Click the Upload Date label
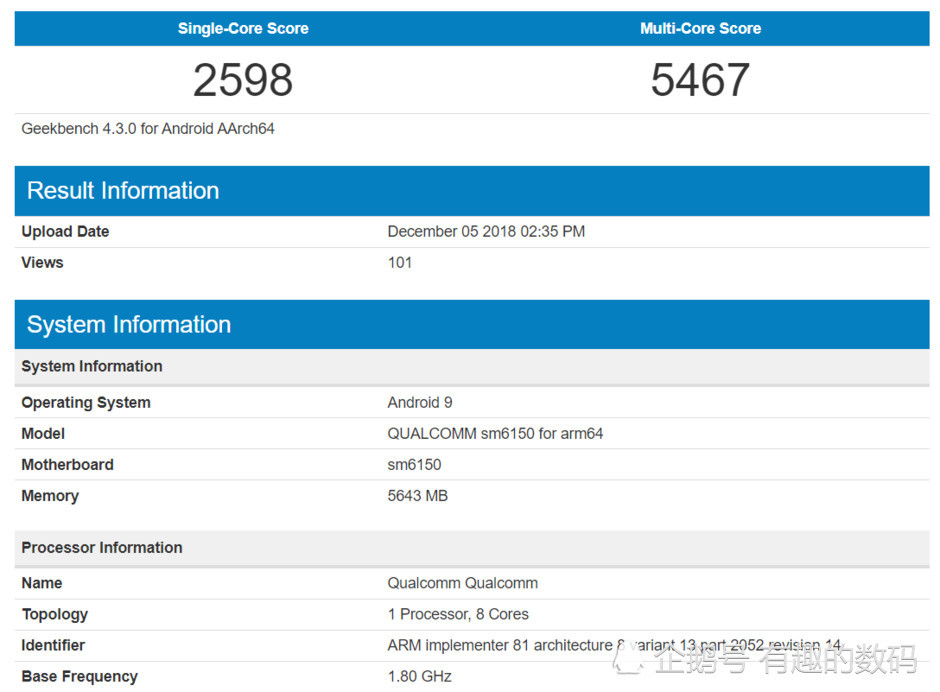This screenshot has height=692, width=940. (x=65, y=231)
